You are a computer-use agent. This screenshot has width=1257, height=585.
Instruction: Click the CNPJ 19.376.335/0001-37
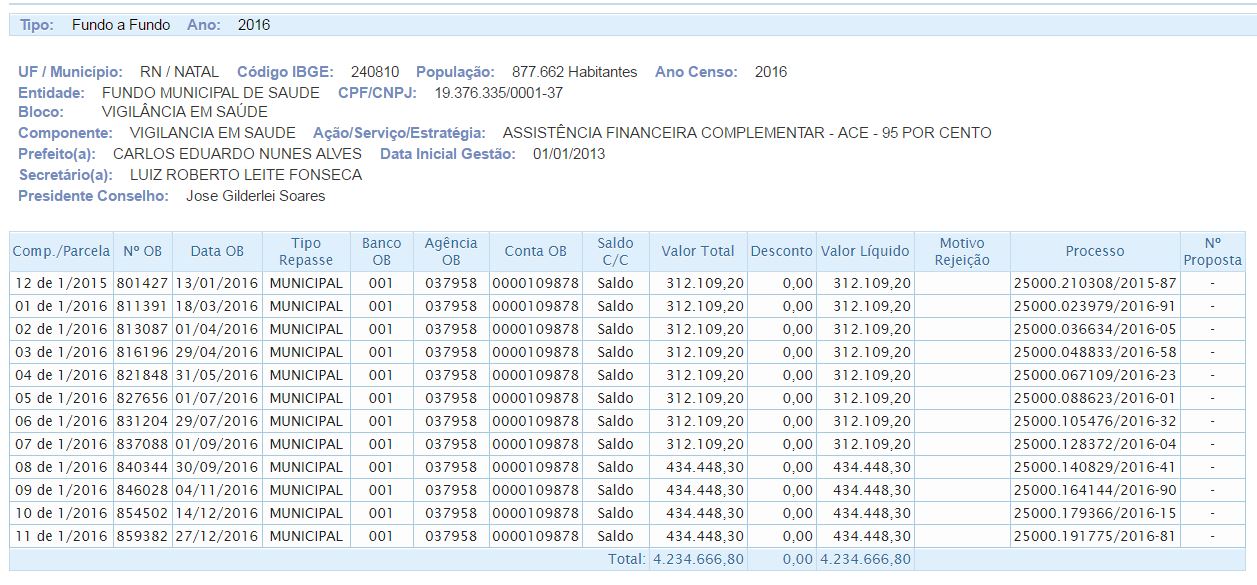click(499, 92)
